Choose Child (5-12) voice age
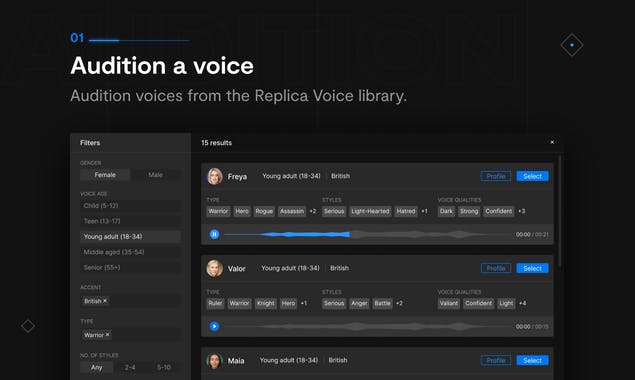This screenshot has width=635, height=380. point(130,206)
